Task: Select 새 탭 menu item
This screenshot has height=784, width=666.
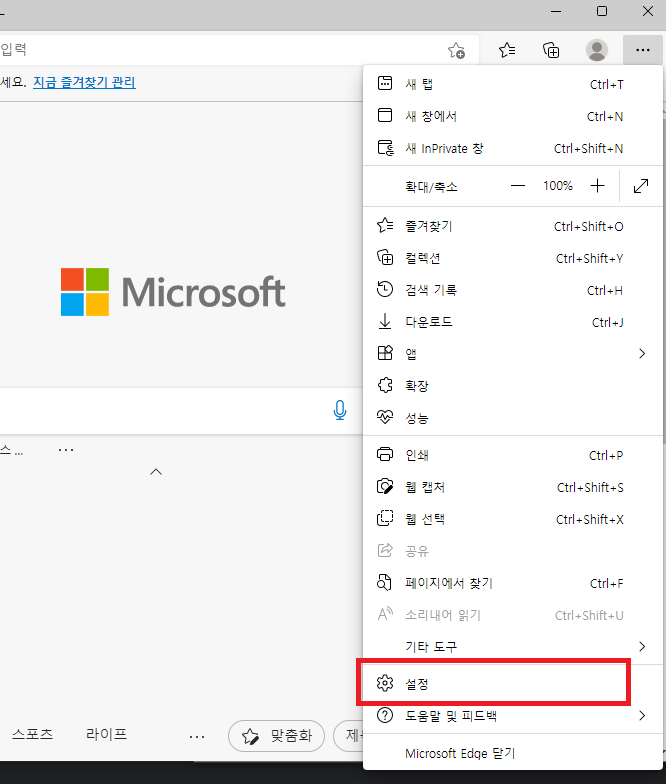Action: pyautogui.click(x=512, y=84)
